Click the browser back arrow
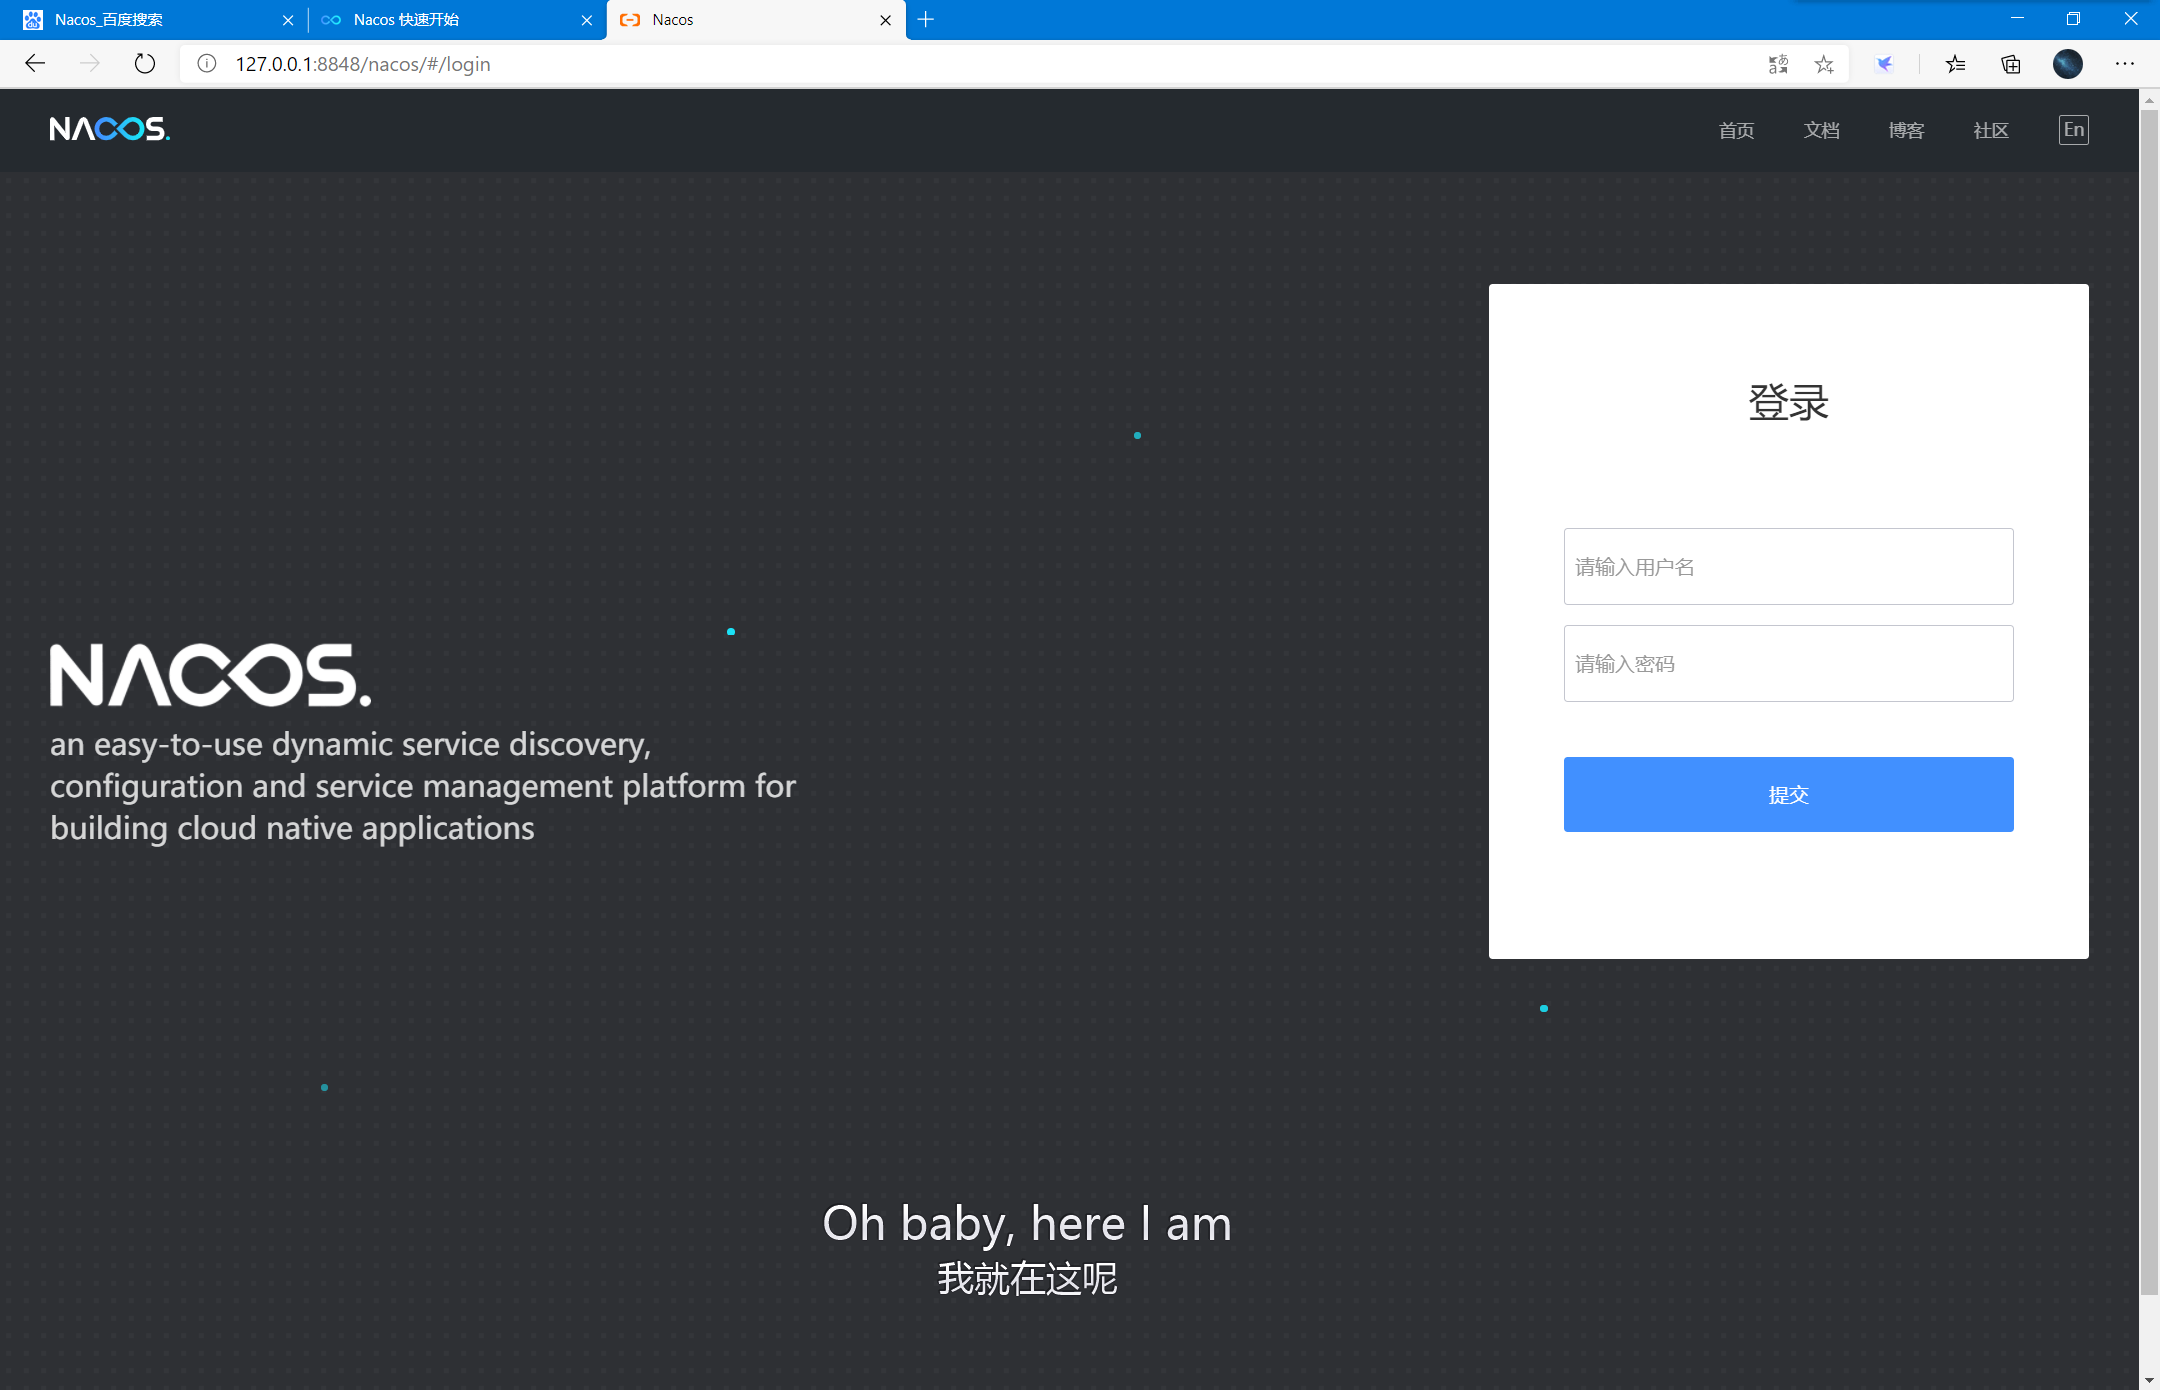This screenshot has width=2160, height=1390. tap(35, 64)
